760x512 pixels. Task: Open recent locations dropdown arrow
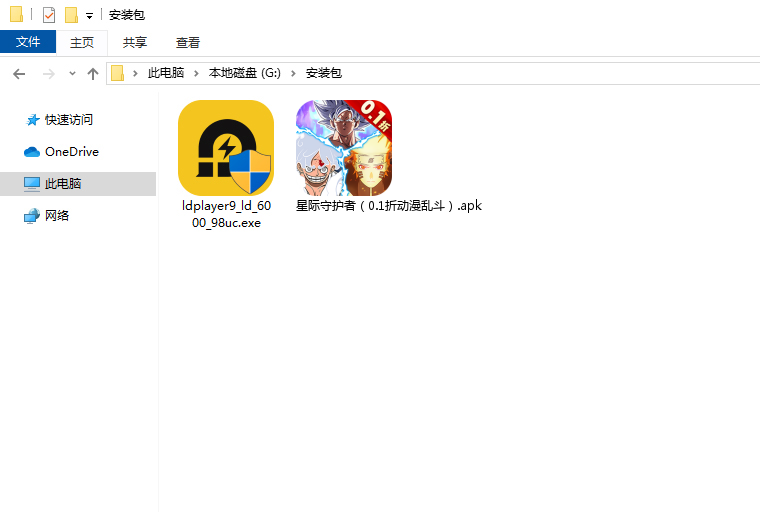pos(72,74)
